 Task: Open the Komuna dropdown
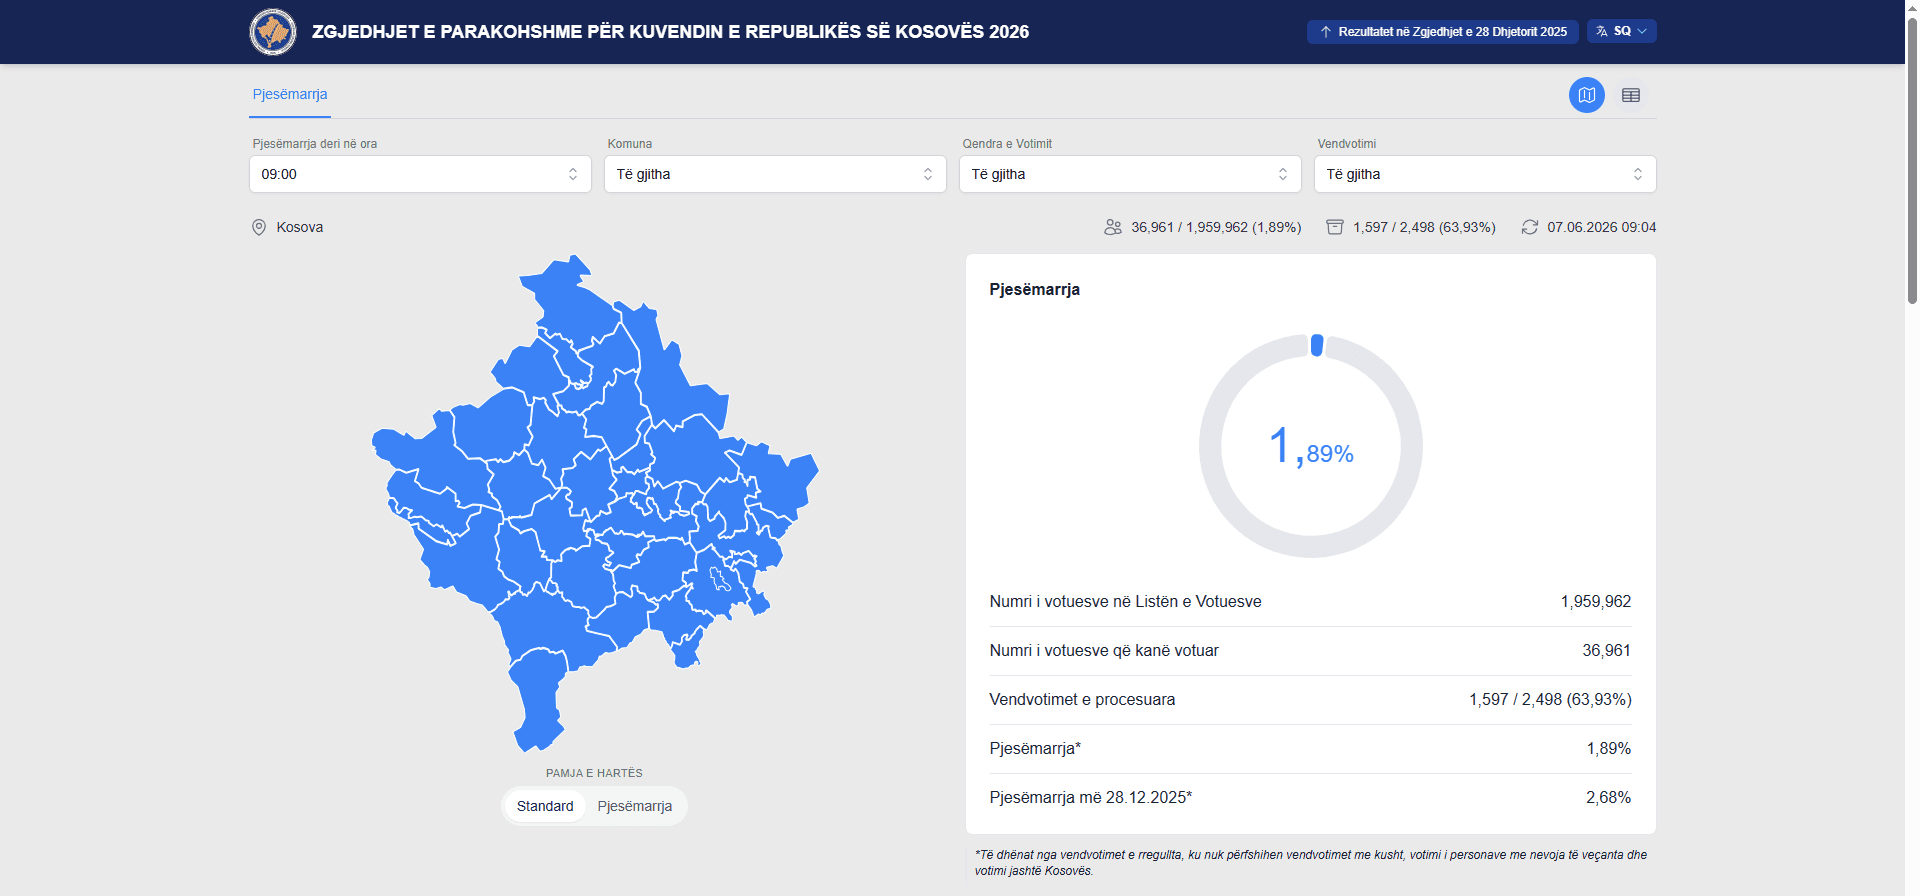tap(775, 174)
